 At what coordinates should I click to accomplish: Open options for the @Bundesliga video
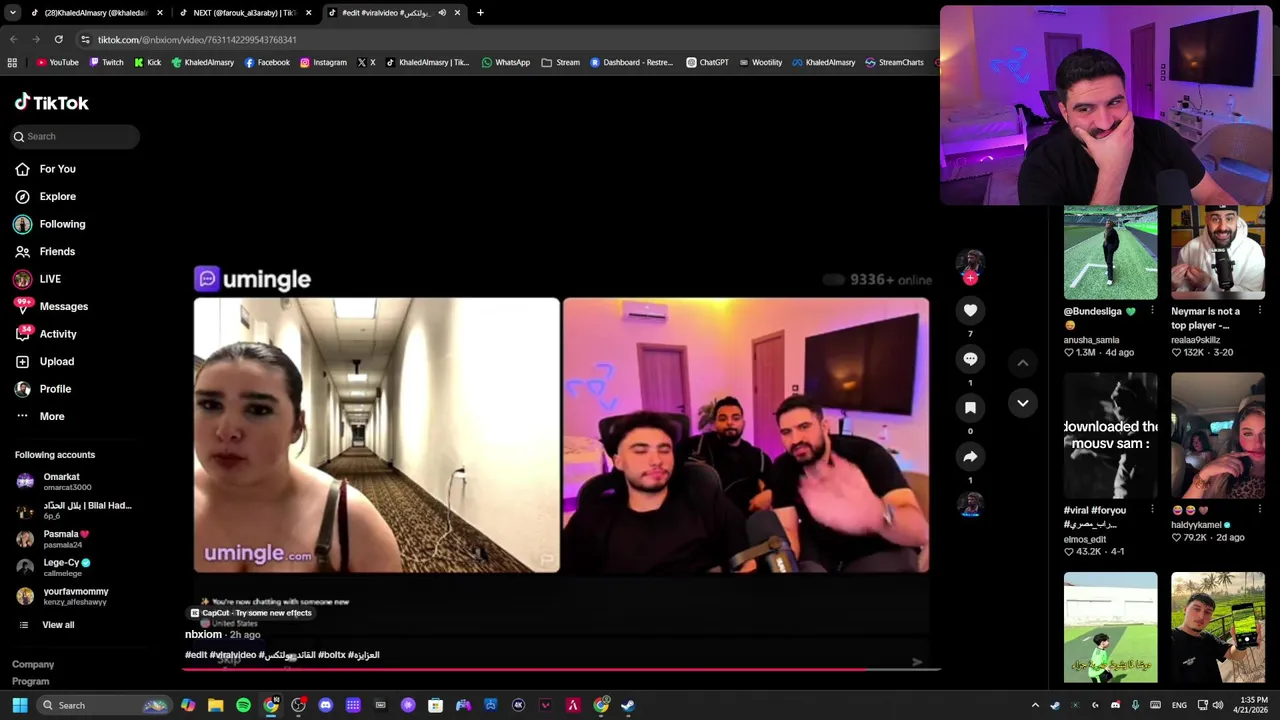click(1152, 311)
